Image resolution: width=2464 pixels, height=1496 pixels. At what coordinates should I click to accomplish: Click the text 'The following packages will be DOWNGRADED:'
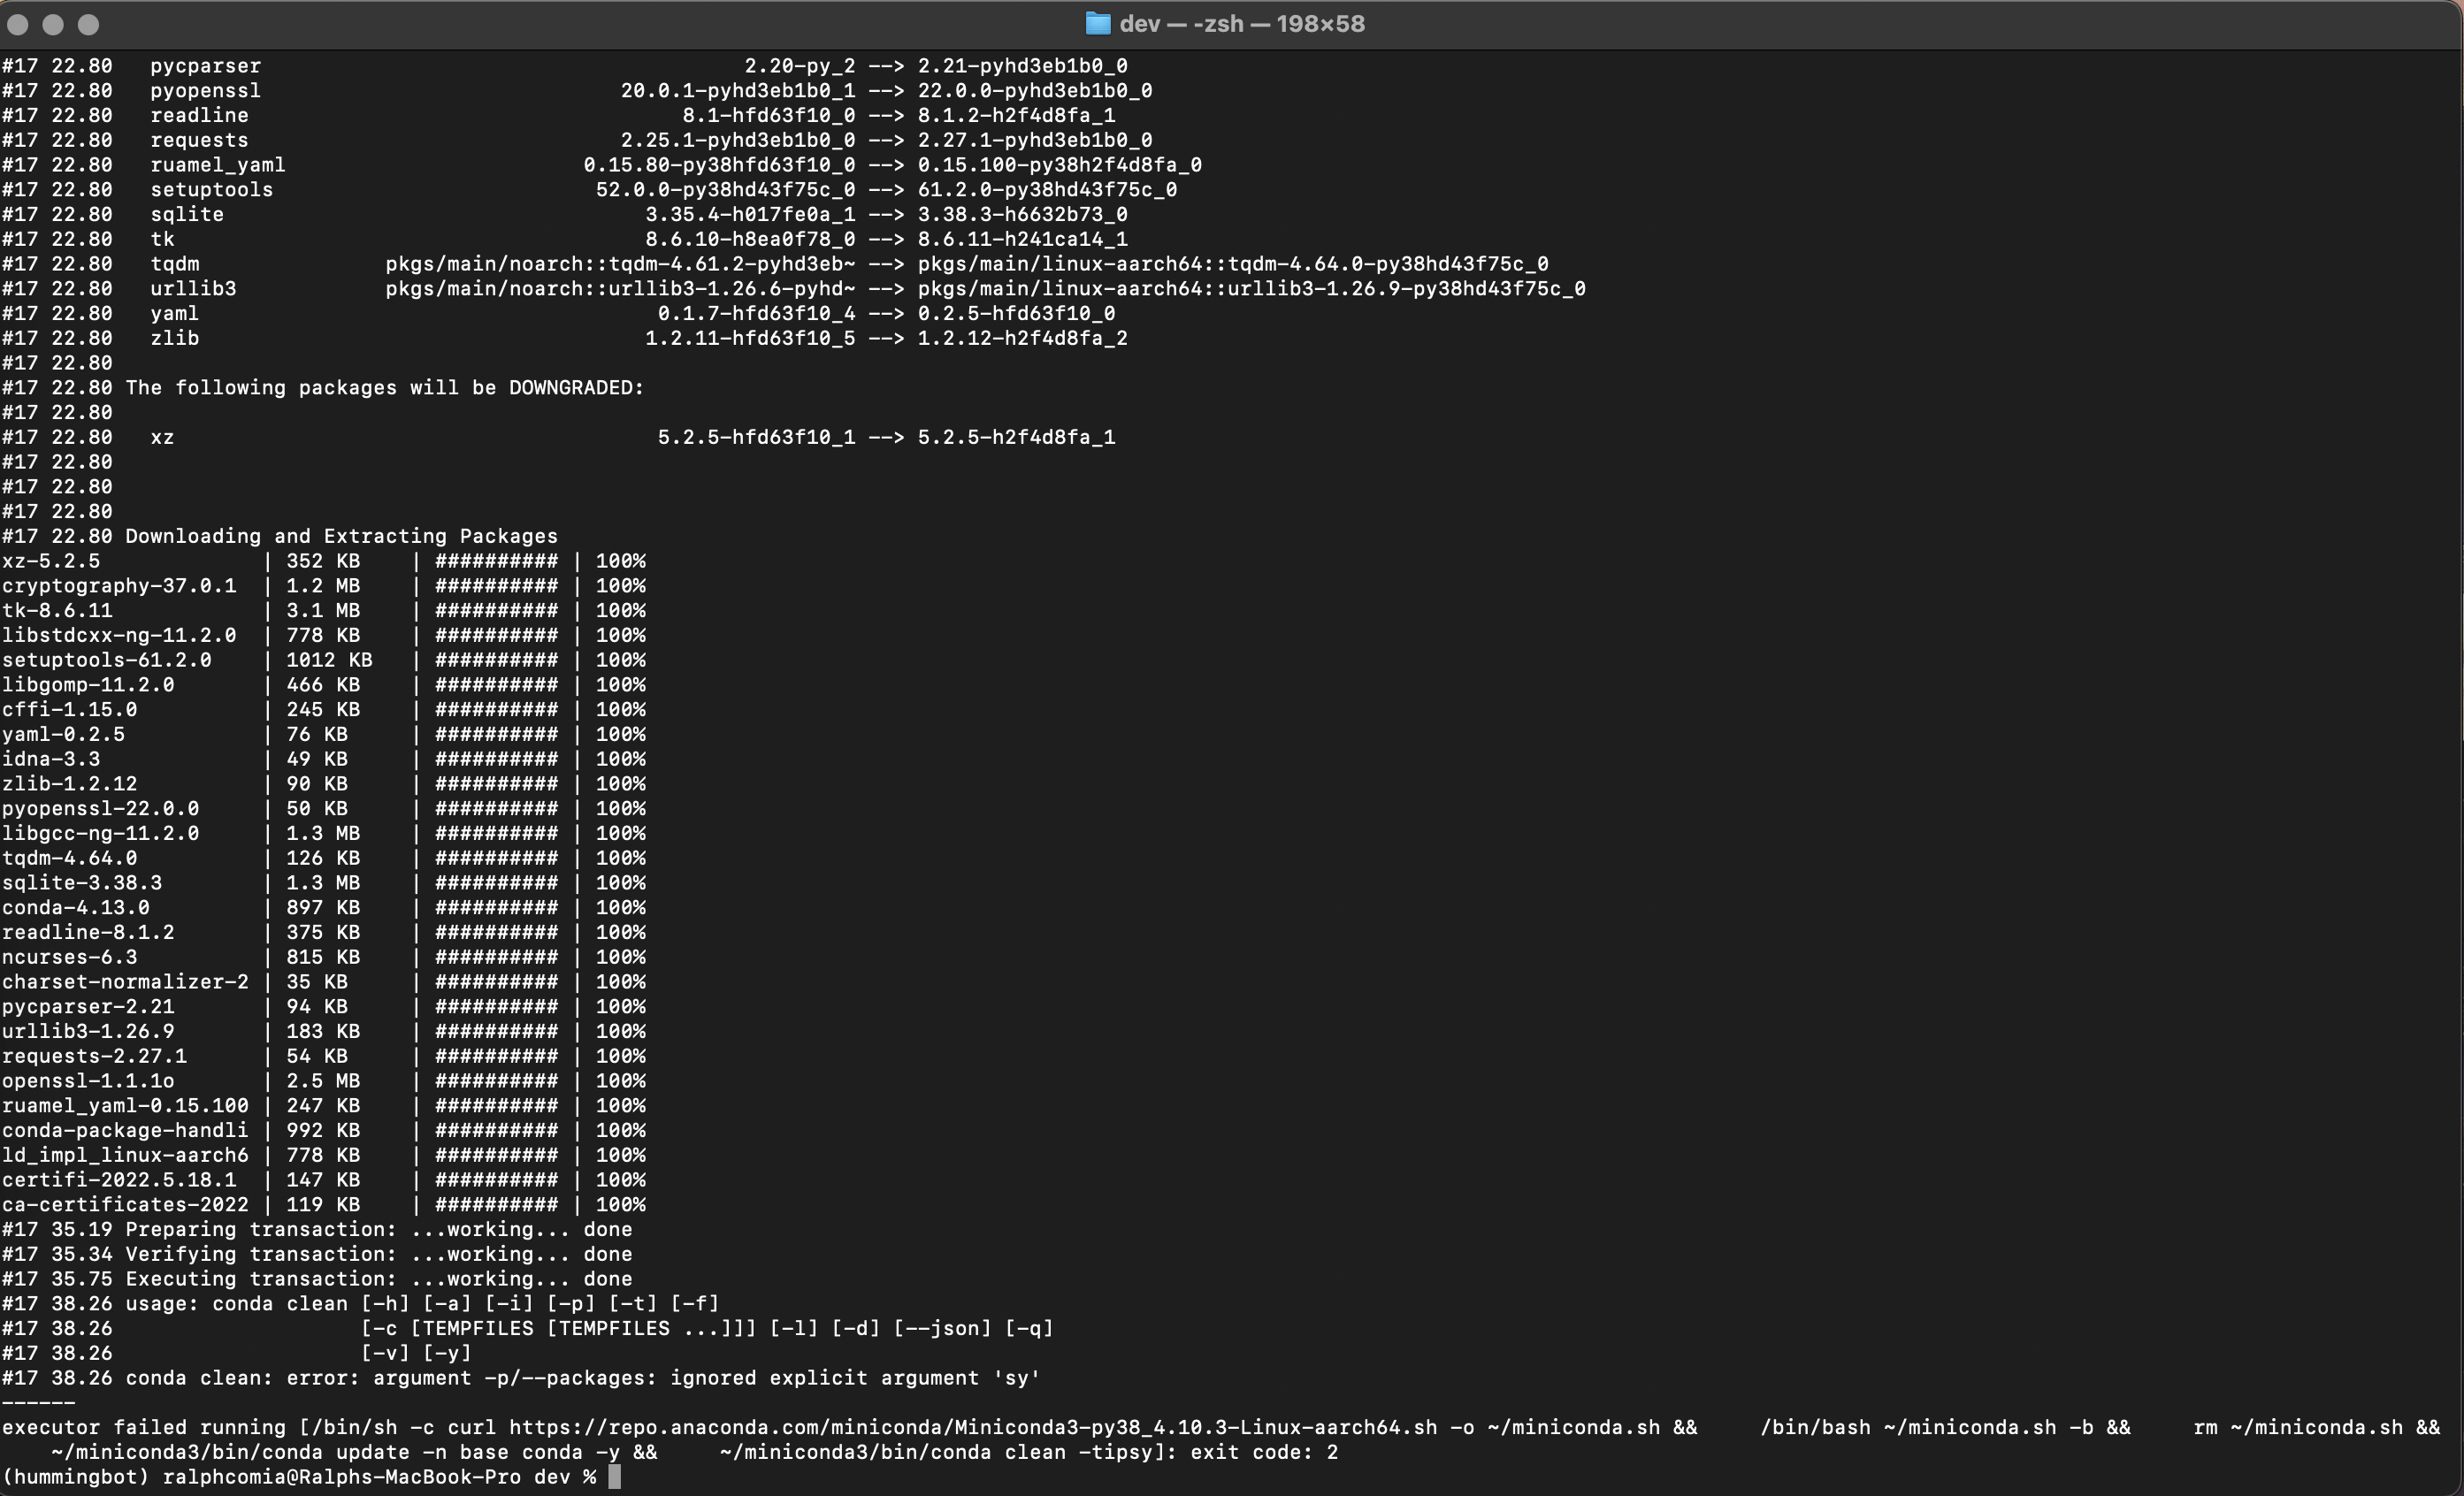[x=385, y=388]
